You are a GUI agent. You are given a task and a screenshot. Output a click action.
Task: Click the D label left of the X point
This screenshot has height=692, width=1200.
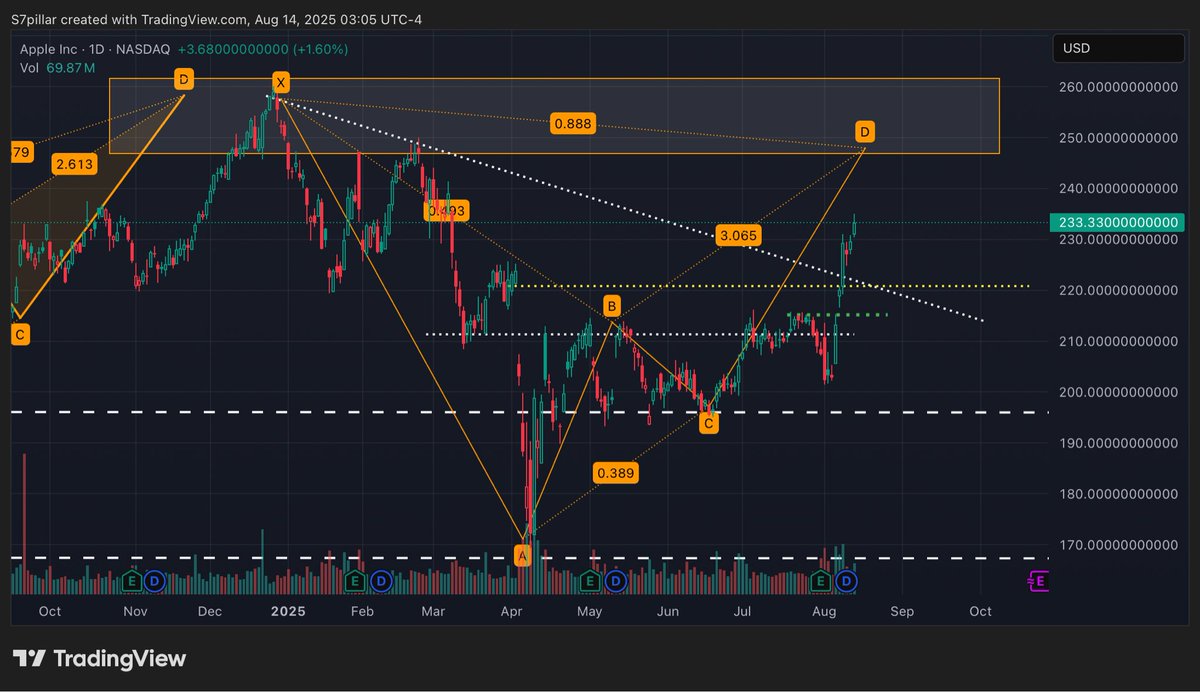183,78
